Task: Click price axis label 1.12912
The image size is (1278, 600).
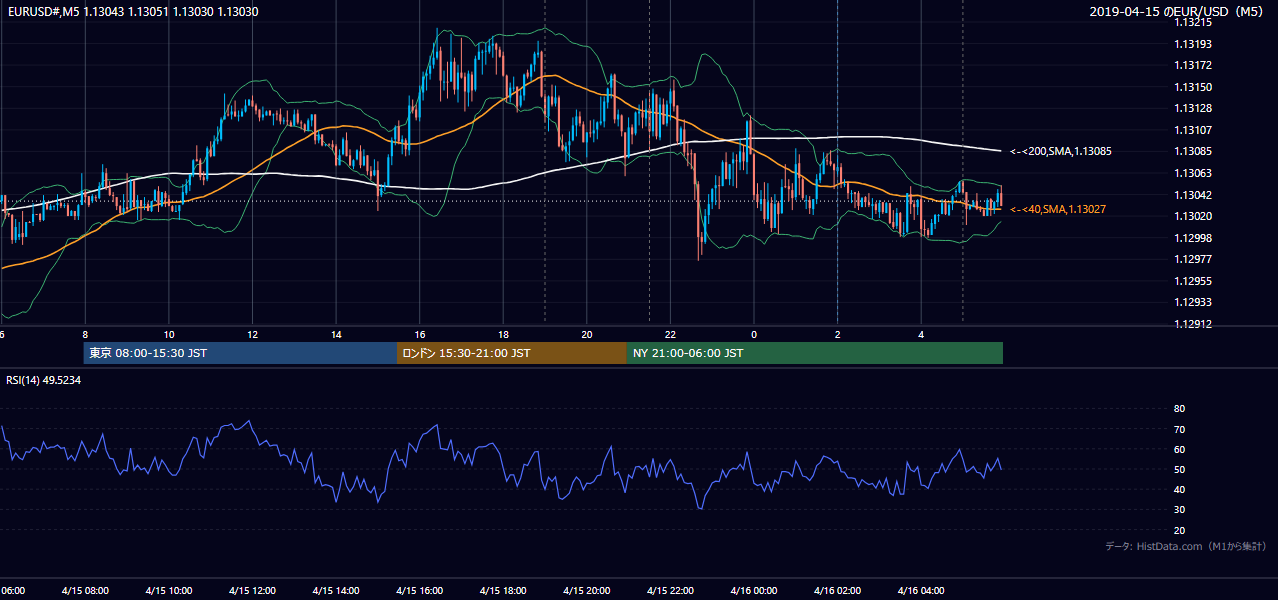Action: pos(1193,324)
